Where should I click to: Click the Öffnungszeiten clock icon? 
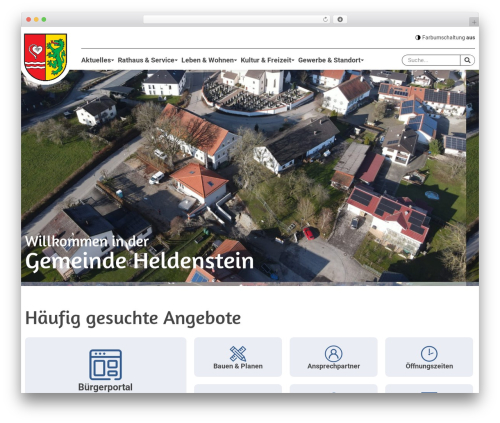(x=429, y=353)
